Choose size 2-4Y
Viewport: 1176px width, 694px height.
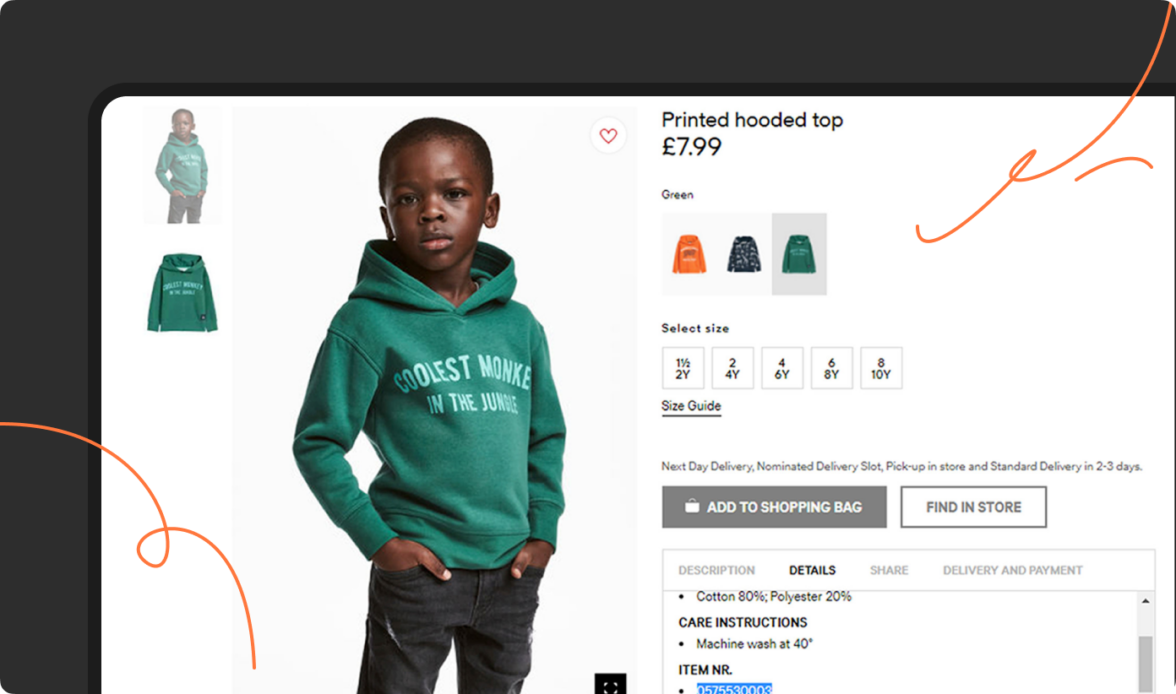point(732,368)
